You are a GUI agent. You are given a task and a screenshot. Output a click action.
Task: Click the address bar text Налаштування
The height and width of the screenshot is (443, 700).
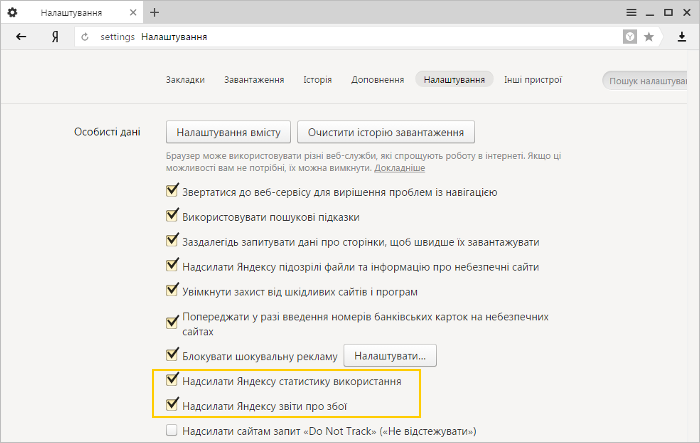pos(174,37)
